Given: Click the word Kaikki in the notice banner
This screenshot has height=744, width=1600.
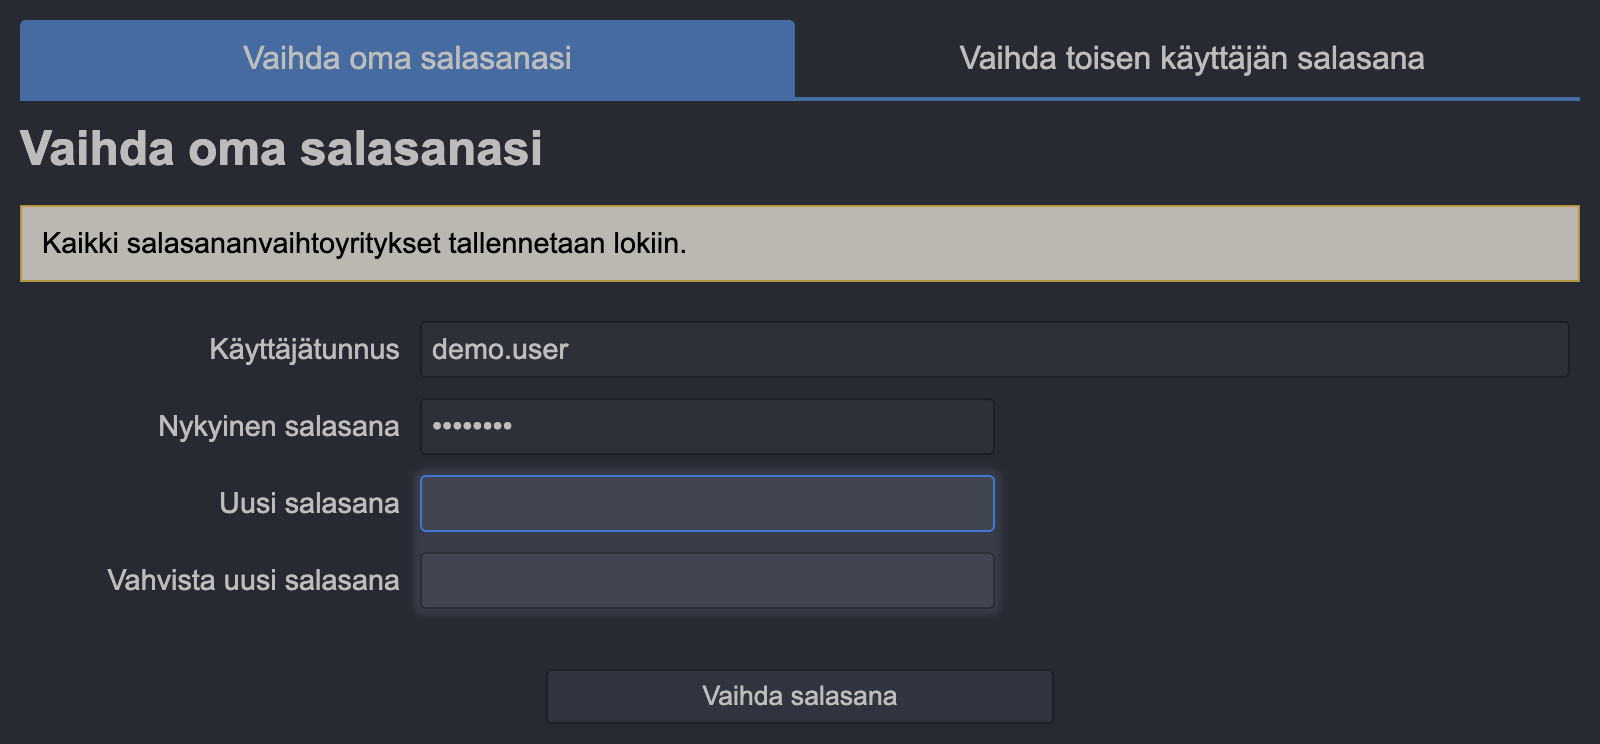Looking at the screenshot, I should click(80, 243).
